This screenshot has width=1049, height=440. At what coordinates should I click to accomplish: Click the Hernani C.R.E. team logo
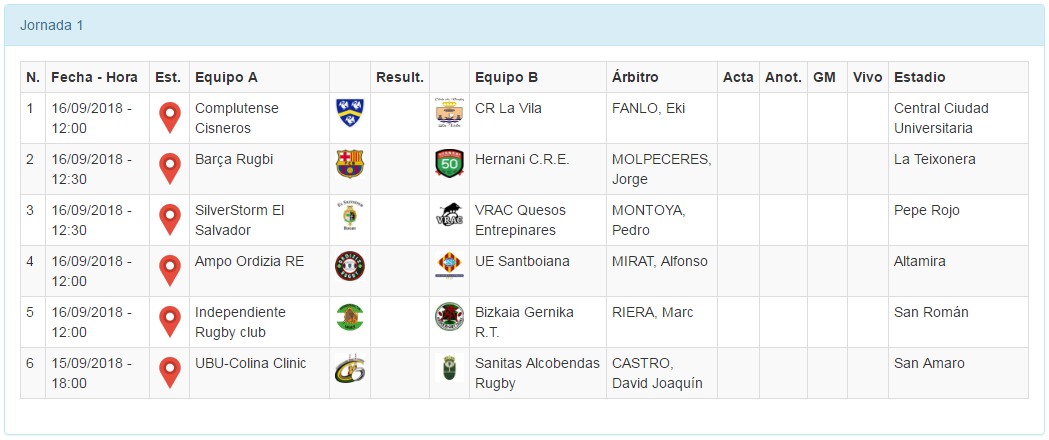pyautogui.click(x=449, y=163)
